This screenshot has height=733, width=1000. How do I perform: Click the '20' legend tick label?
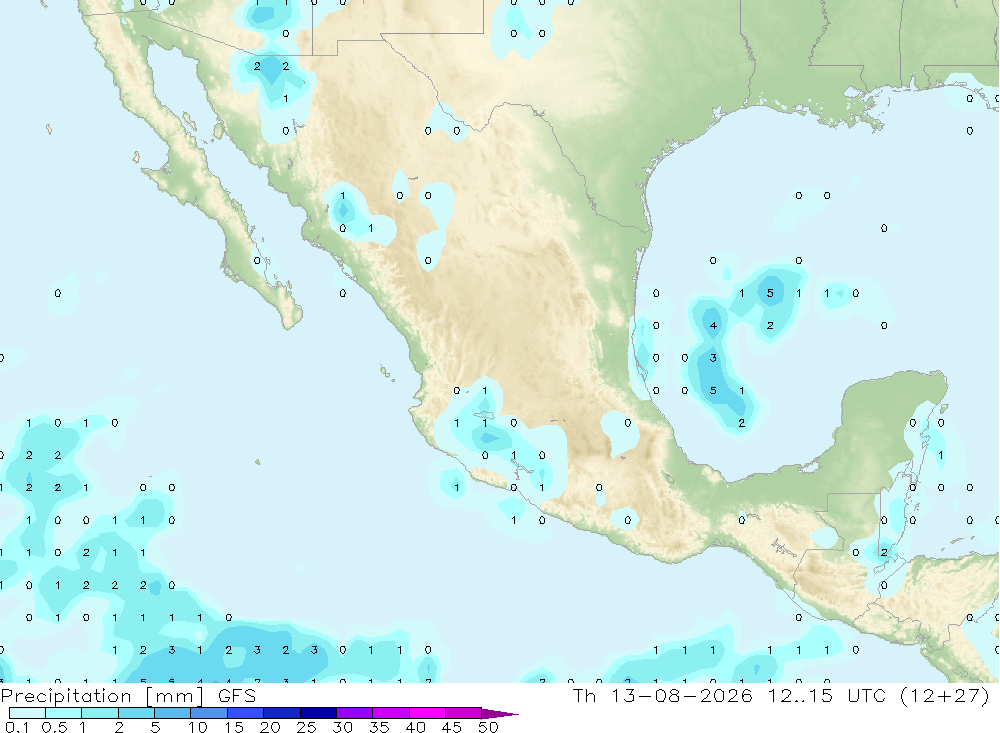[x=270, y=727]
